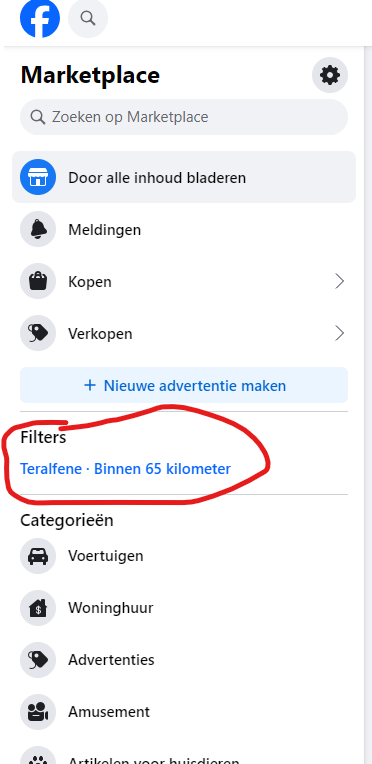
Task: Click the house icon for Woninghuur
Action: [38, 608]
